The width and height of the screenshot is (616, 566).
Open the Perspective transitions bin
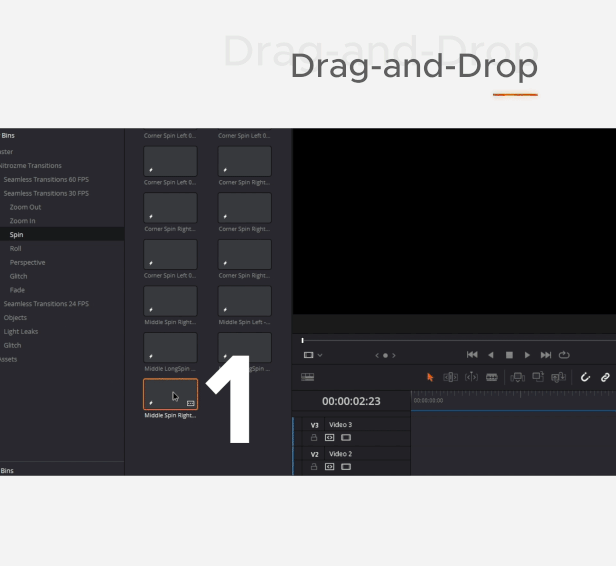pyautogui.click(x=27, y=262)
